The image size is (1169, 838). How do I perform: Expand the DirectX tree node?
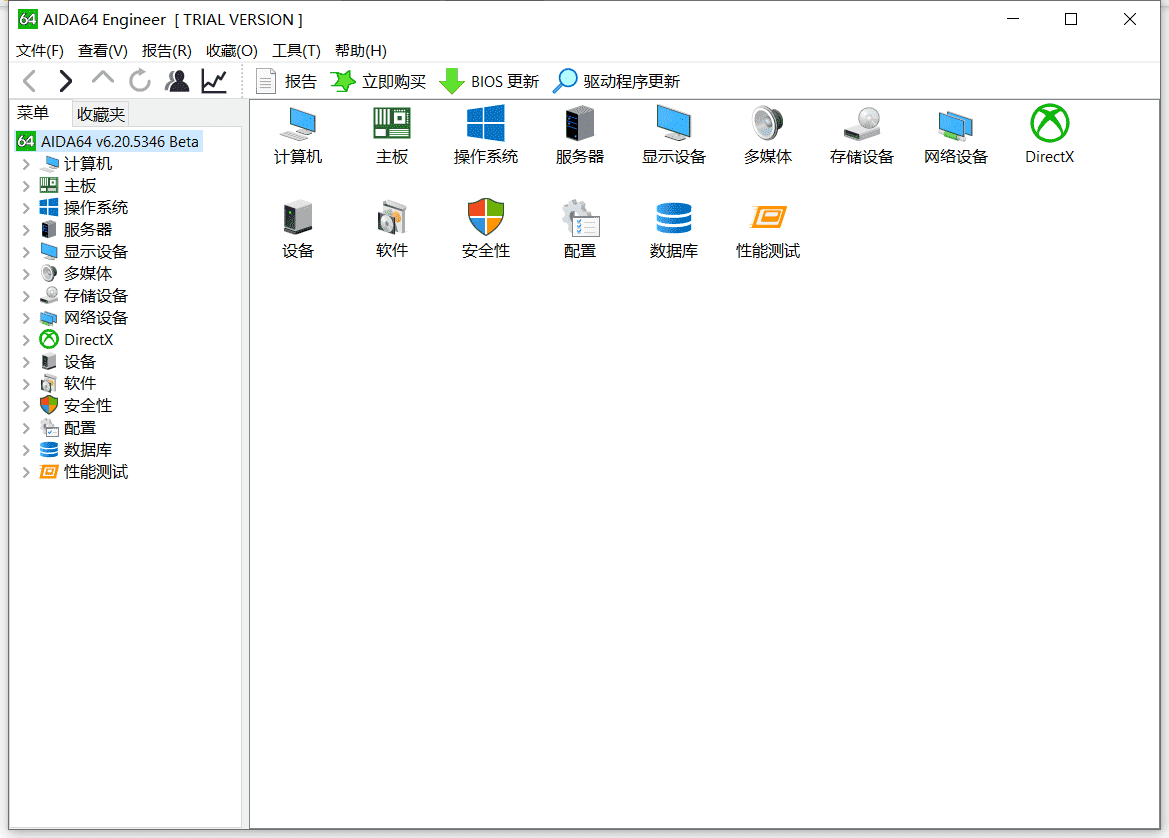coord(26,340)
